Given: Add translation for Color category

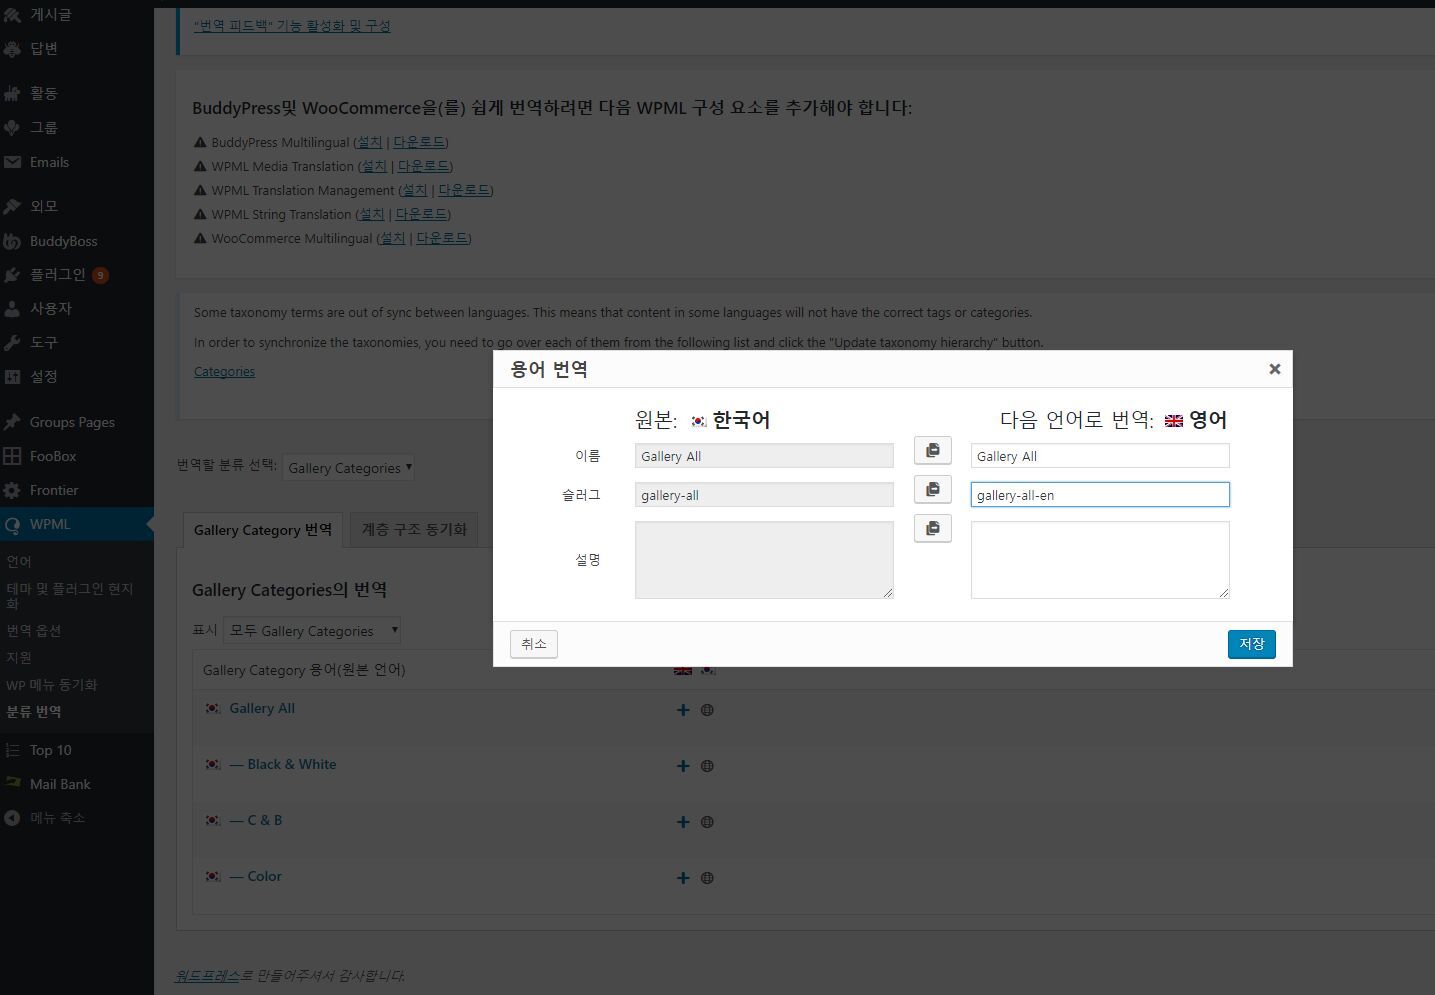Looking at the screenshot, I should coord(683,878).
